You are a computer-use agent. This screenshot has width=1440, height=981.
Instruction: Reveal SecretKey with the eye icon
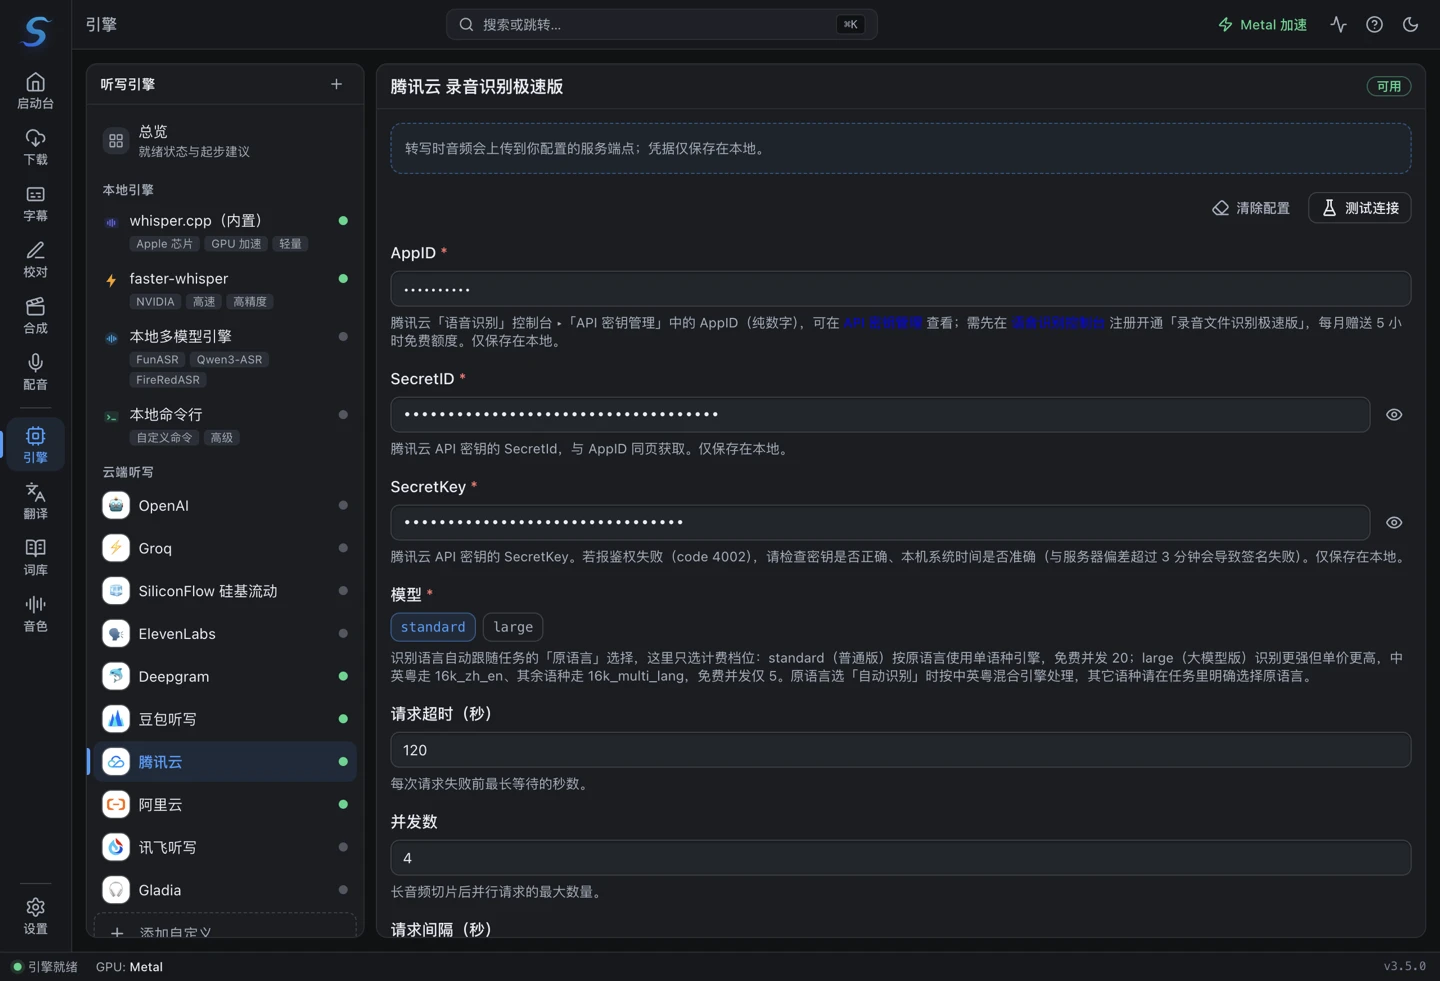pyautogui.click(x=1394, y=523)
